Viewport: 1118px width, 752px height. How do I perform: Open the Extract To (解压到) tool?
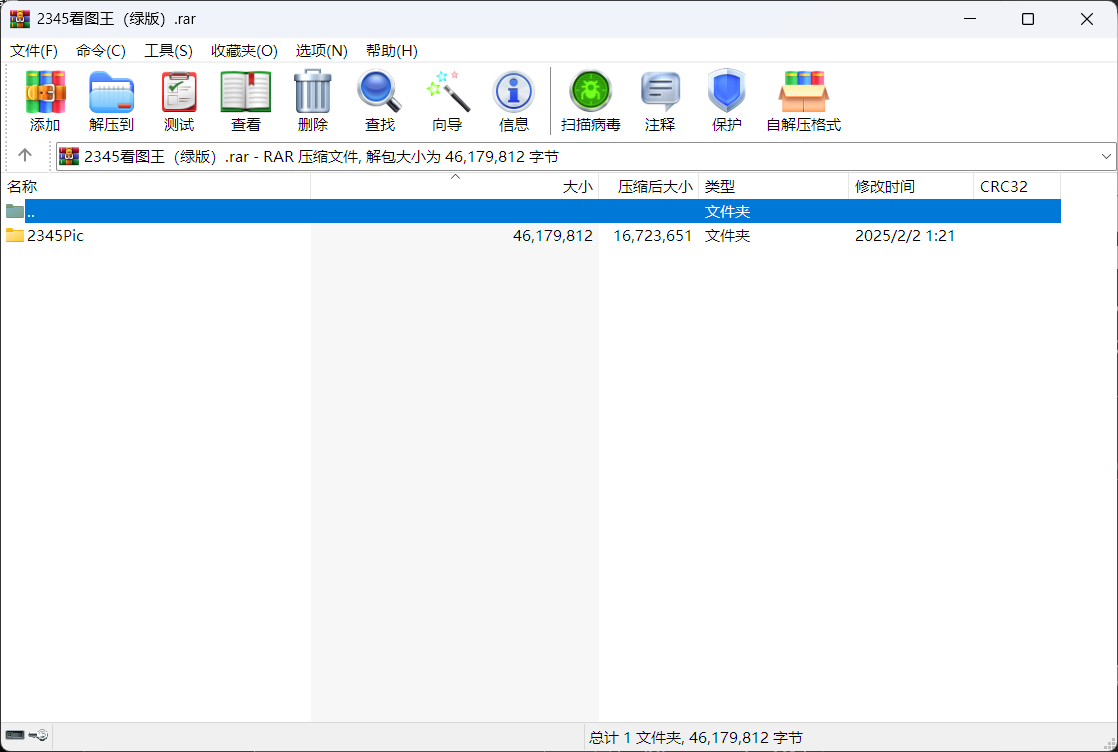point(111,93)
